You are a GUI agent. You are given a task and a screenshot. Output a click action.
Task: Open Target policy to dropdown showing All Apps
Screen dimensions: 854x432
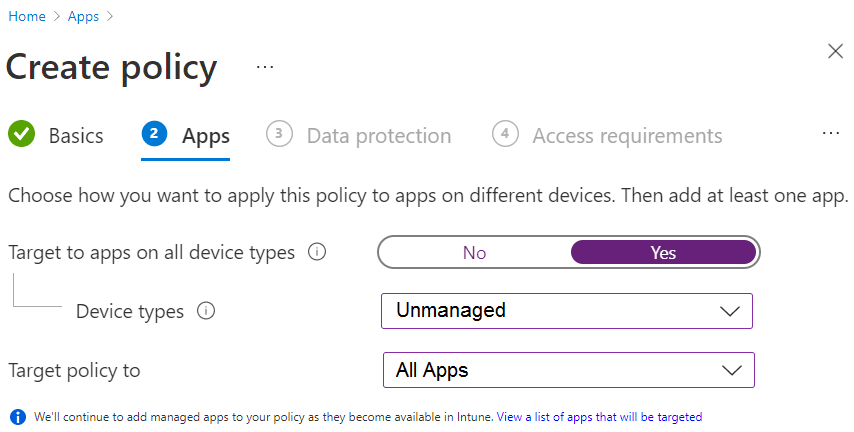(568, 370)
